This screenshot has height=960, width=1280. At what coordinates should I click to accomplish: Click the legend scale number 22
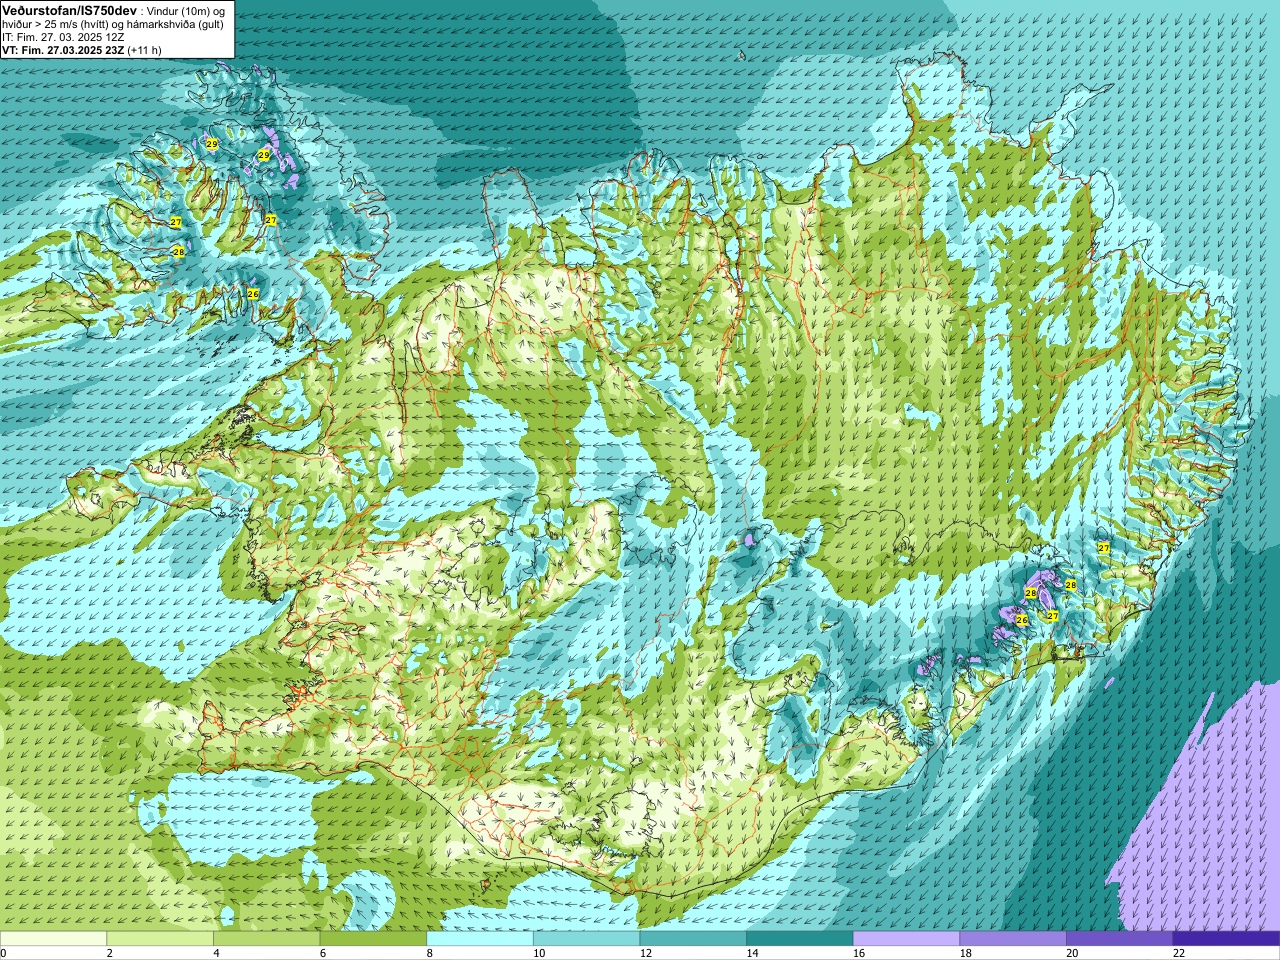click(1179, 953)
